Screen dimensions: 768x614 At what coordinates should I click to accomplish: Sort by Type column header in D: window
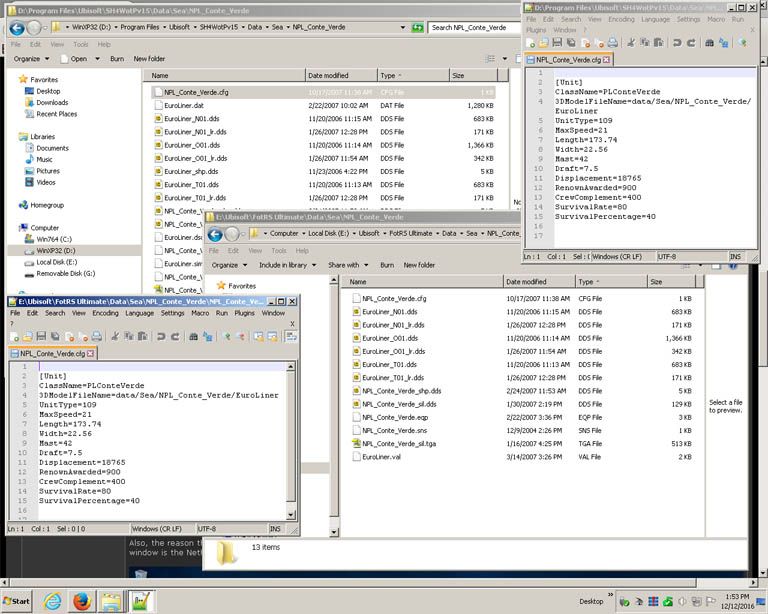(x=413, y=75)
